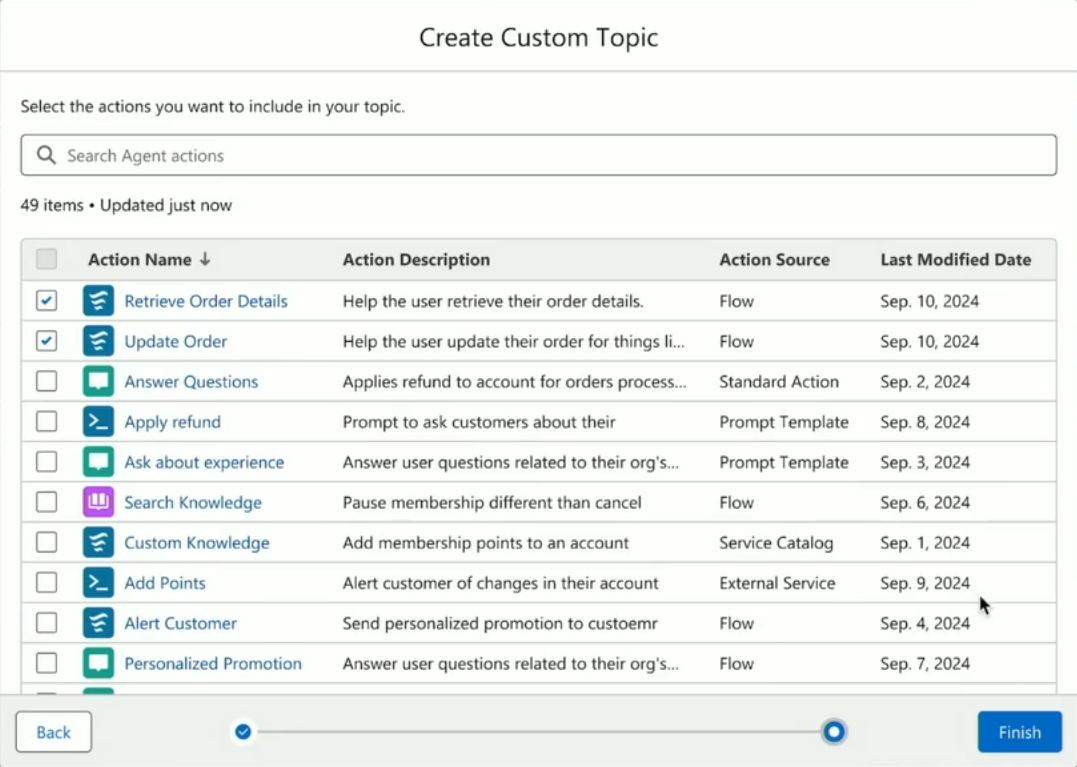Viewport: 1077px width, 767px height.
Task: Go back with the Back button
Action: click(x=54, y=732)
